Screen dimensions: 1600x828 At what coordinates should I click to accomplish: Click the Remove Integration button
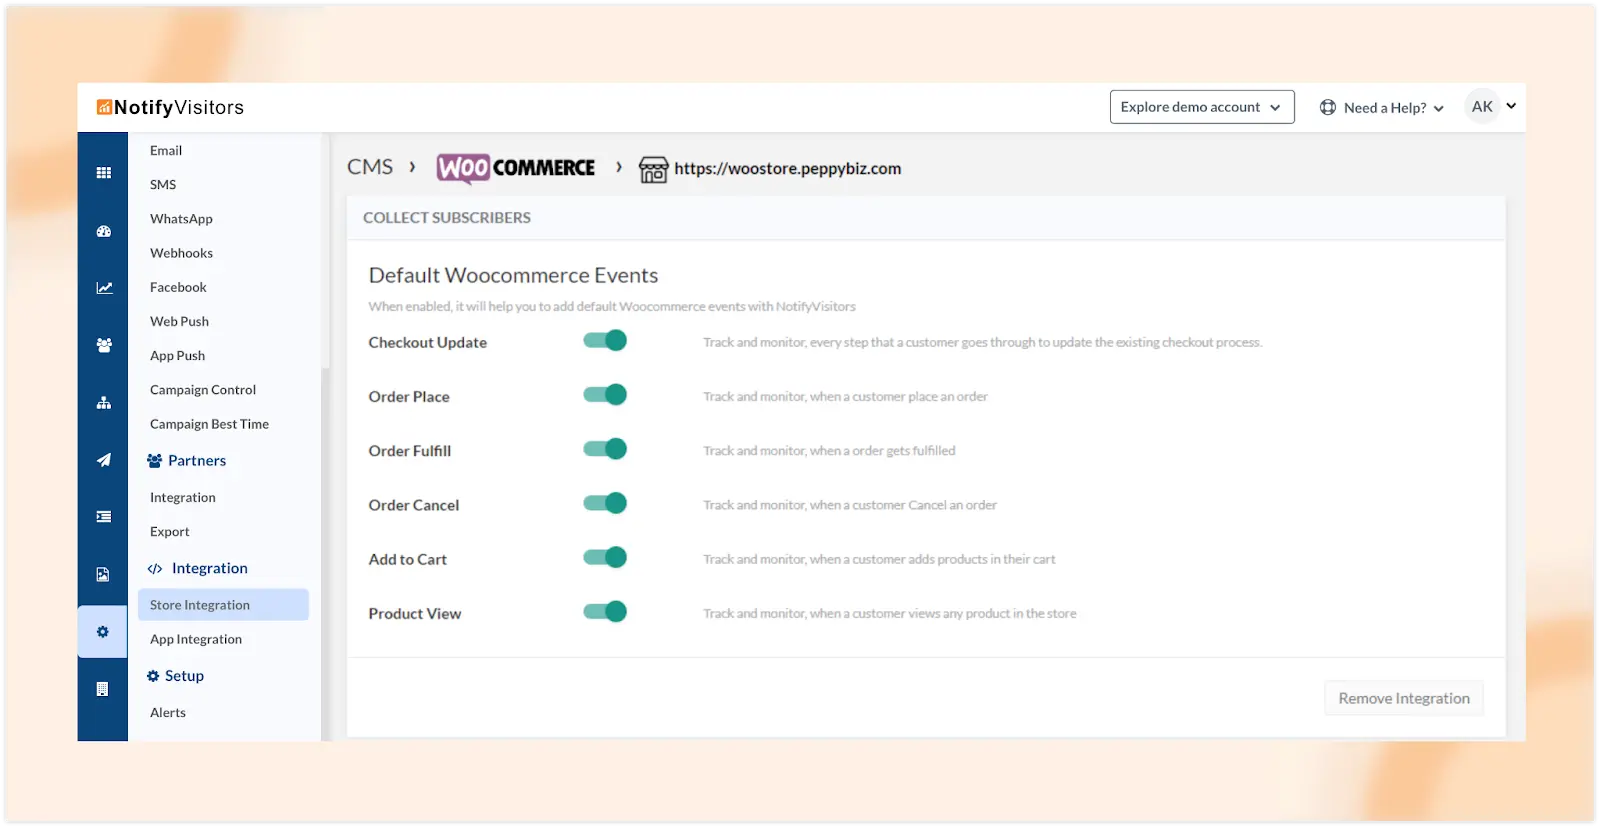1403,698
